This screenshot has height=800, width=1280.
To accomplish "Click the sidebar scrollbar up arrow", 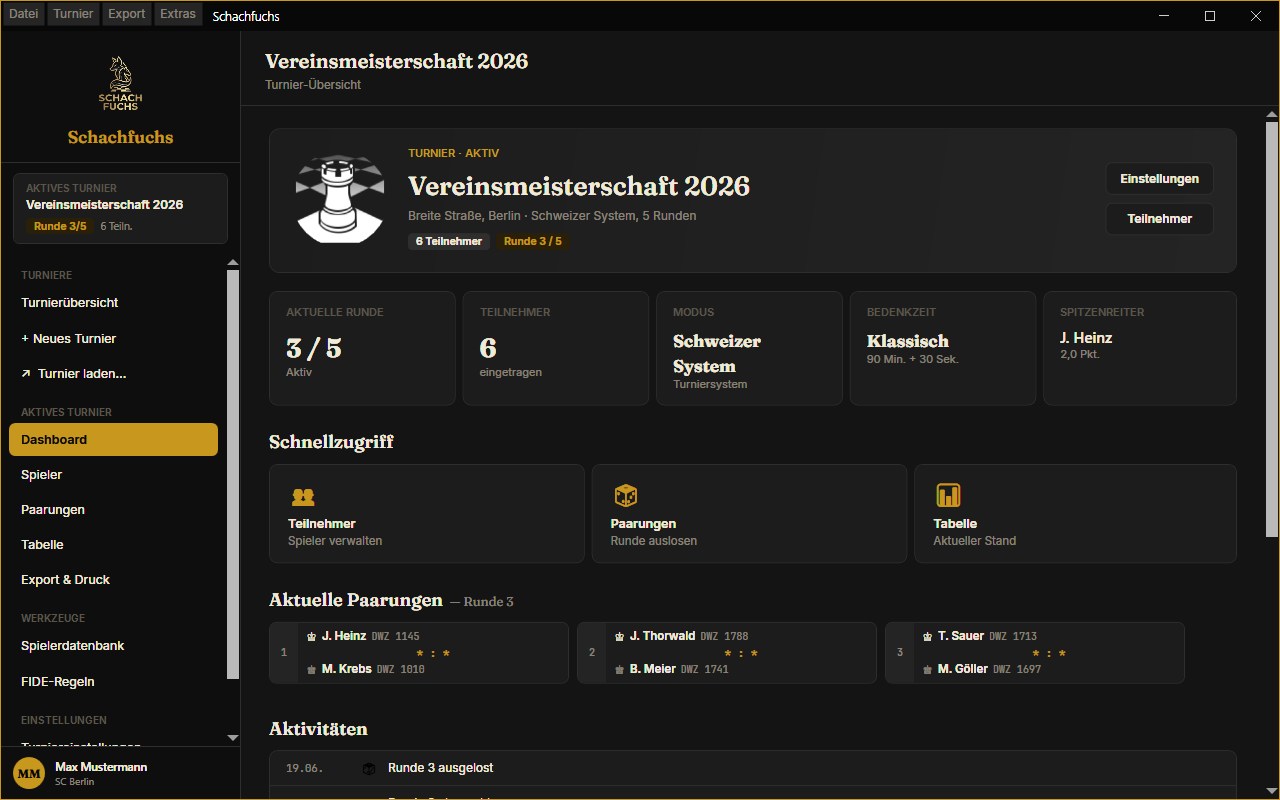I will click(x=233, y=263).
